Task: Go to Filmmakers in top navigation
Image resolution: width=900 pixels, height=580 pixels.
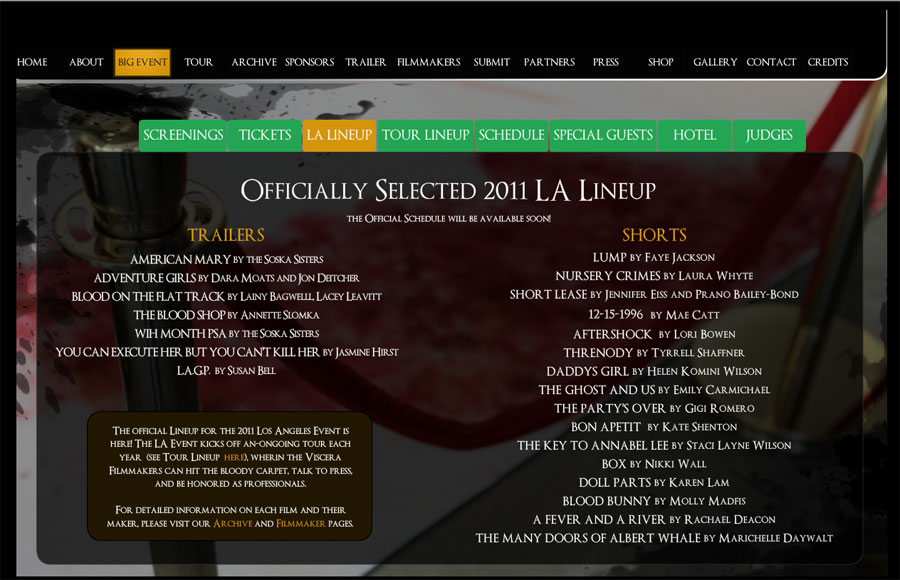Action: [429, 62]
